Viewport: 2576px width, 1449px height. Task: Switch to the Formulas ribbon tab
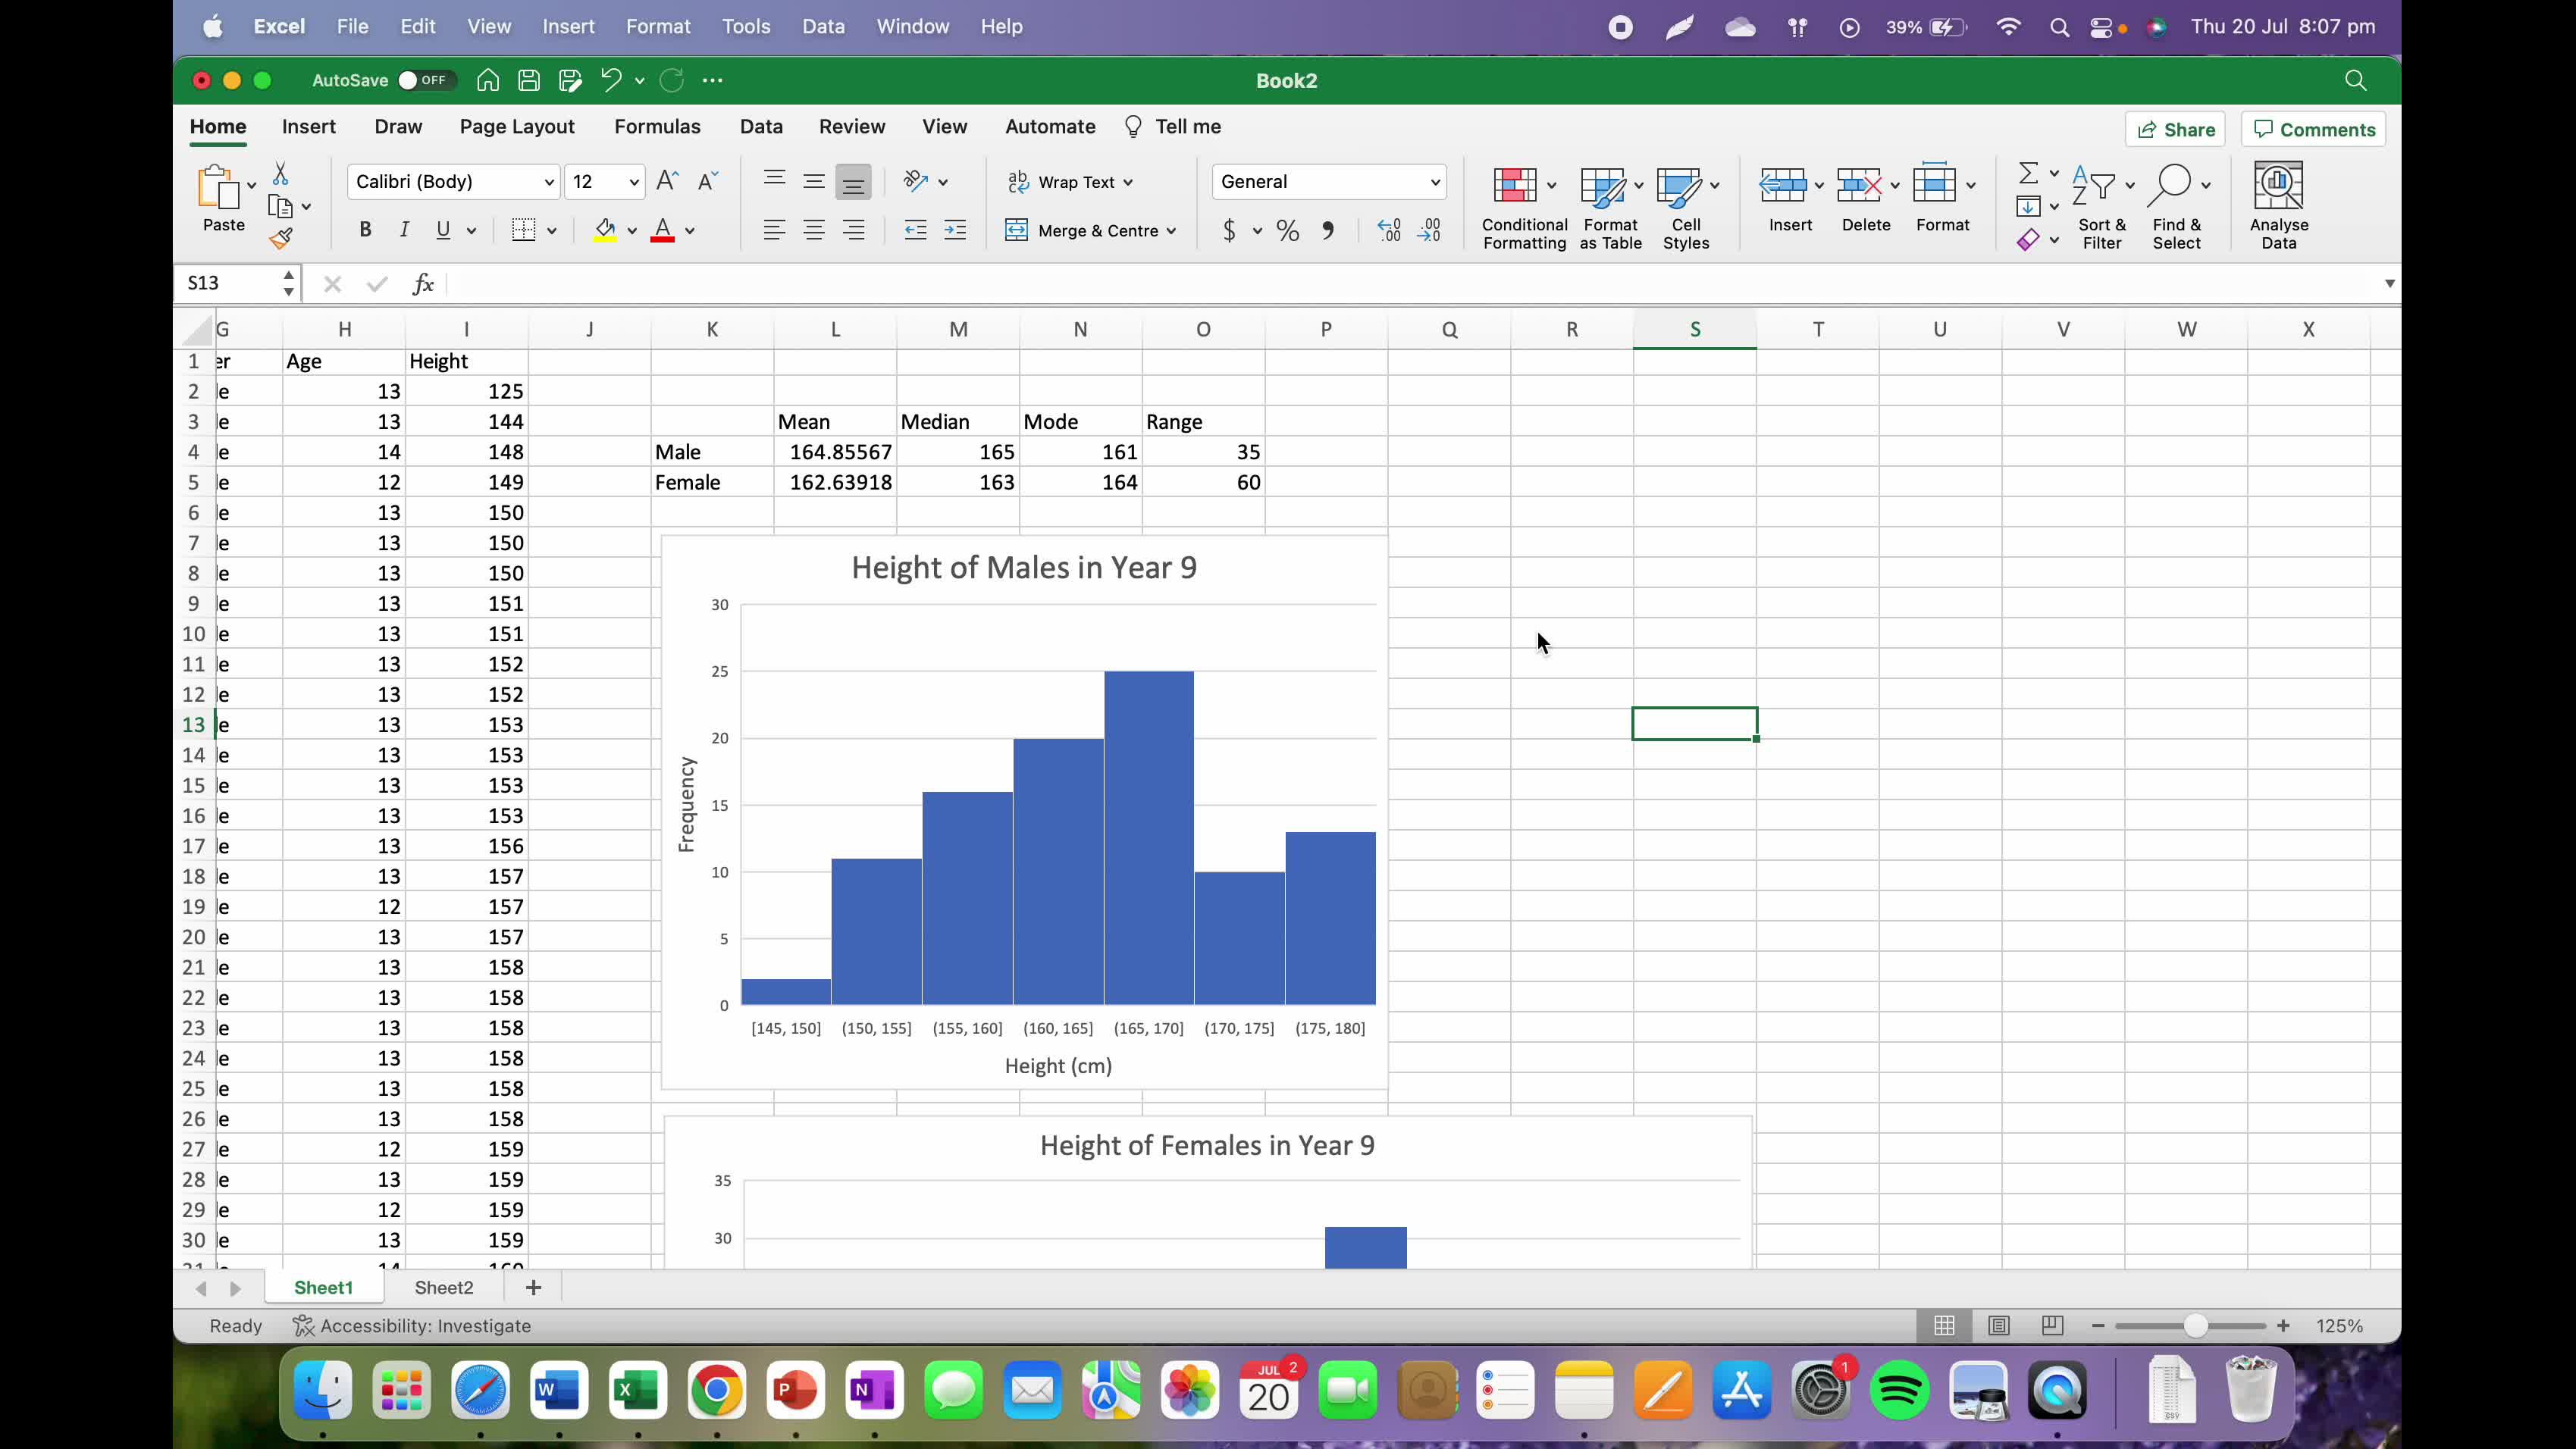[x=657, y=126]
